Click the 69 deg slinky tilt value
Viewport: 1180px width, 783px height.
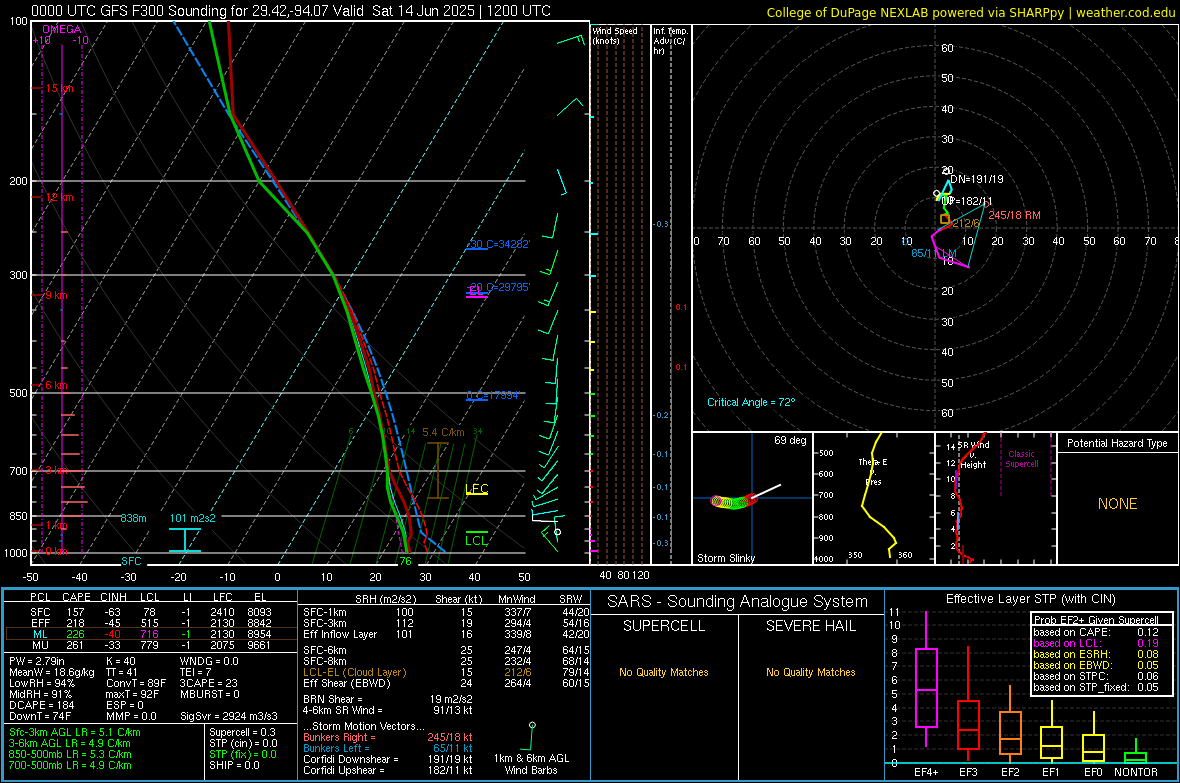point(790,440)
